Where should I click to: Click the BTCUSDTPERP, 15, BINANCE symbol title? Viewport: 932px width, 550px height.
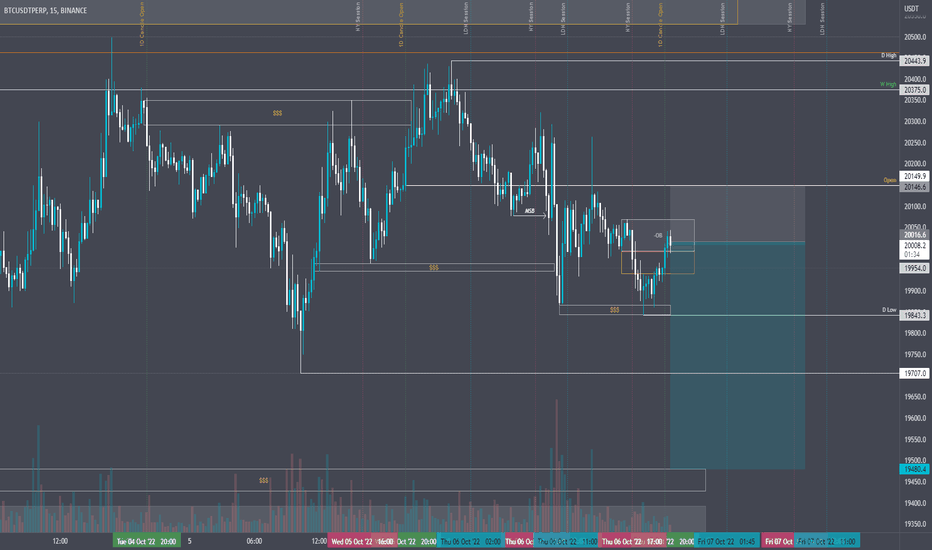click(45, 11)
